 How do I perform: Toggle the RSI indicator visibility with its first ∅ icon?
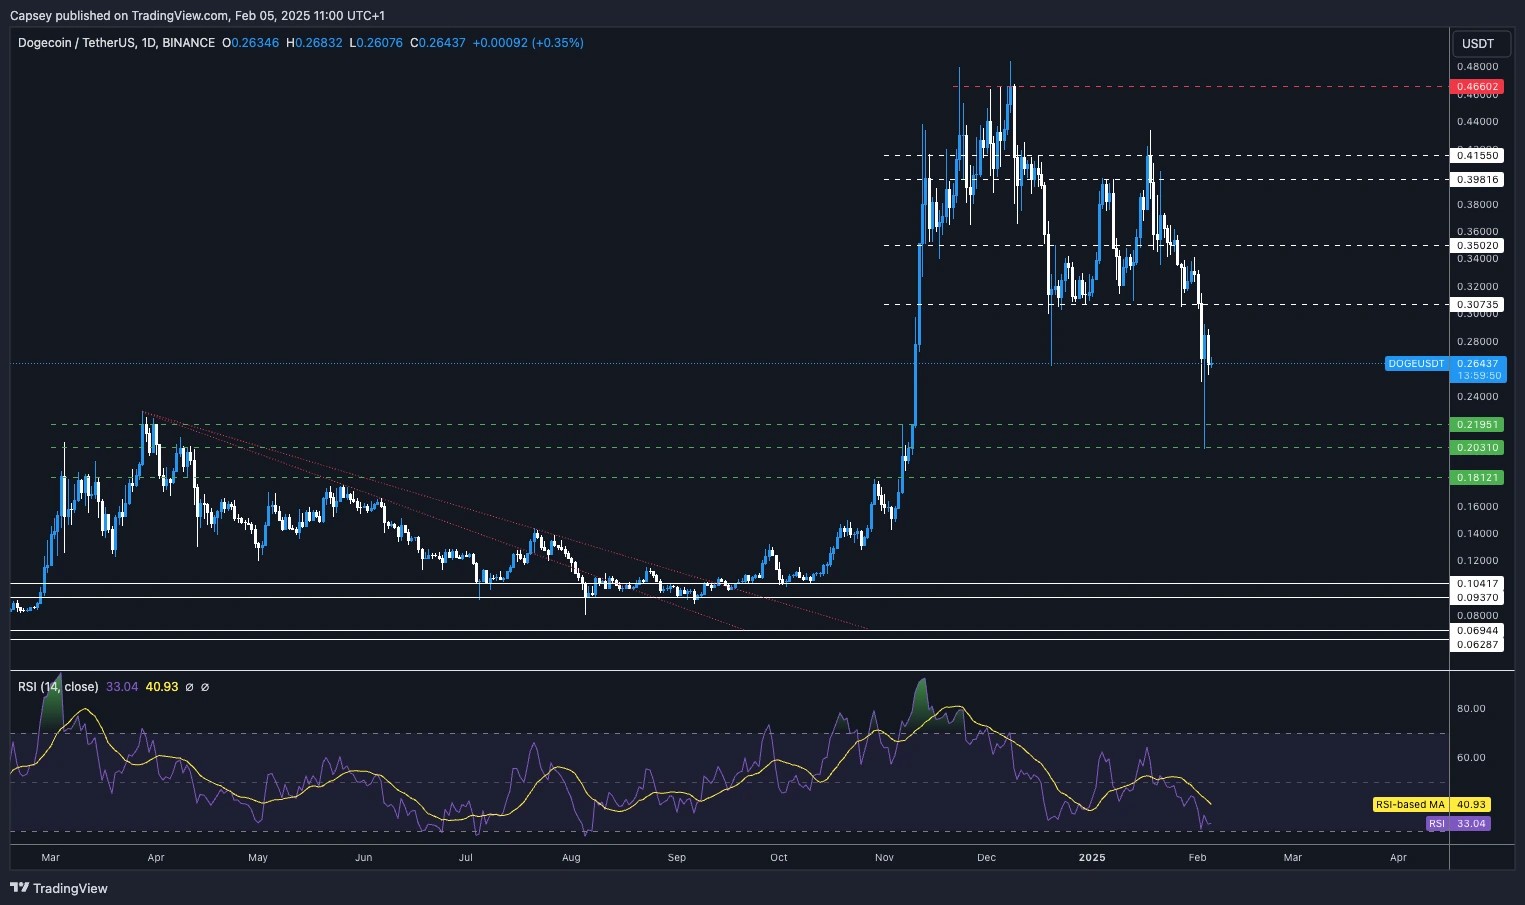(187, 687)
